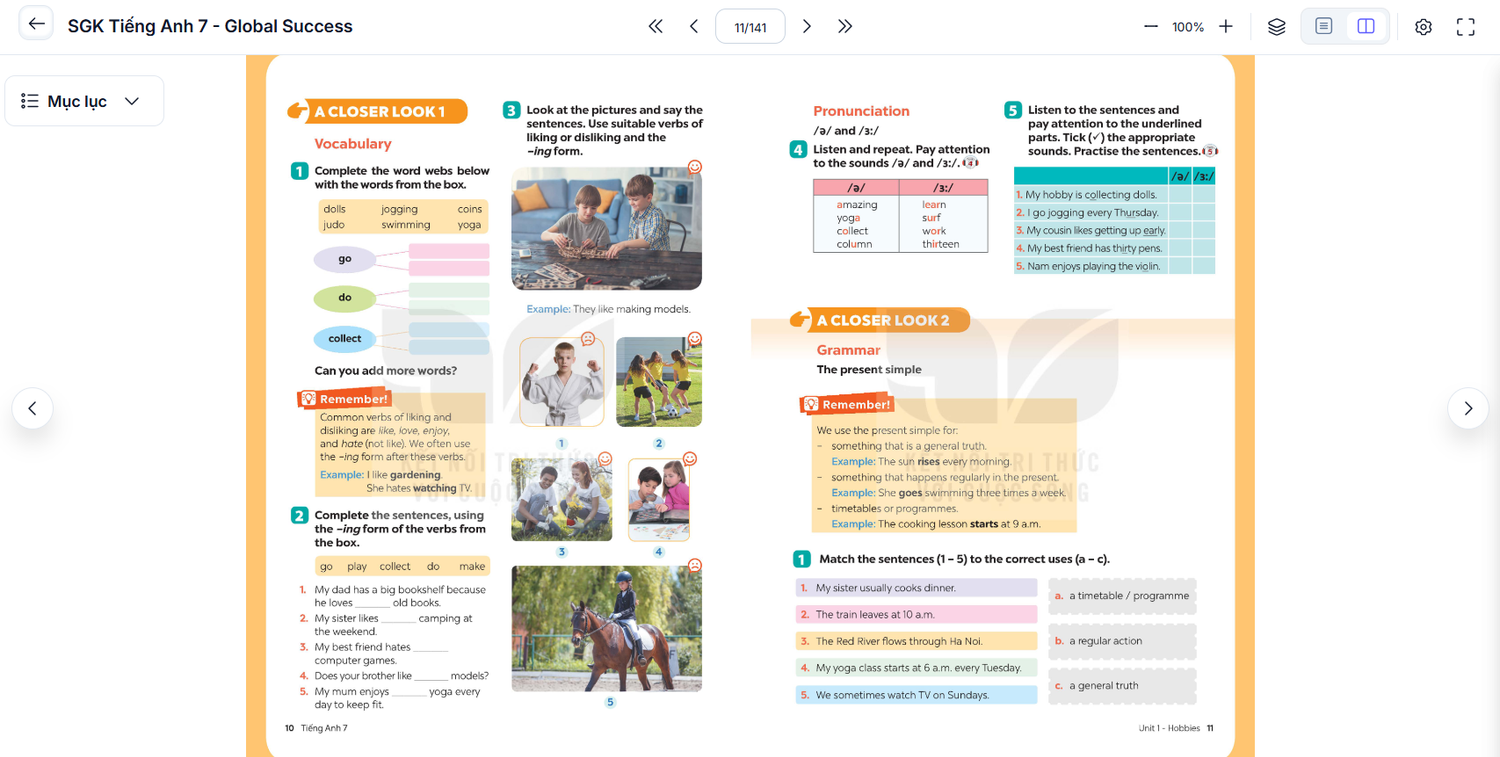Click the question "Can you add more words?"
The image size is (1500, 757).
pos(386,371)
